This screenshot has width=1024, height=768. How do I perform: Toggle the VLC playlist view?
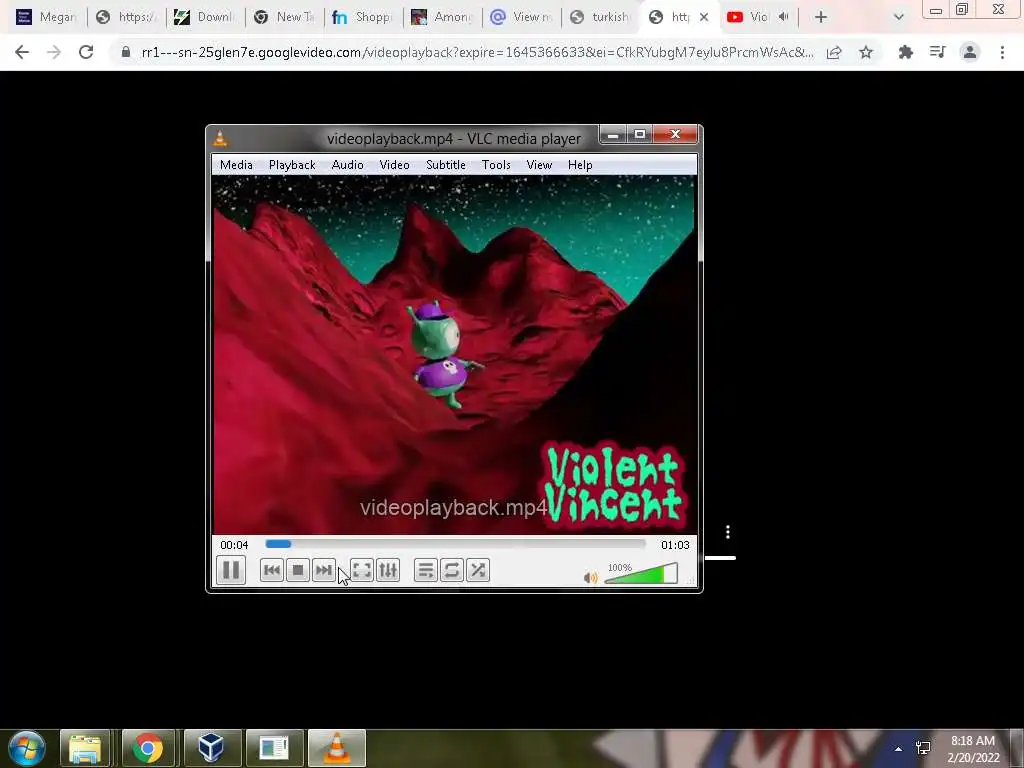click(x=425, y=571)
